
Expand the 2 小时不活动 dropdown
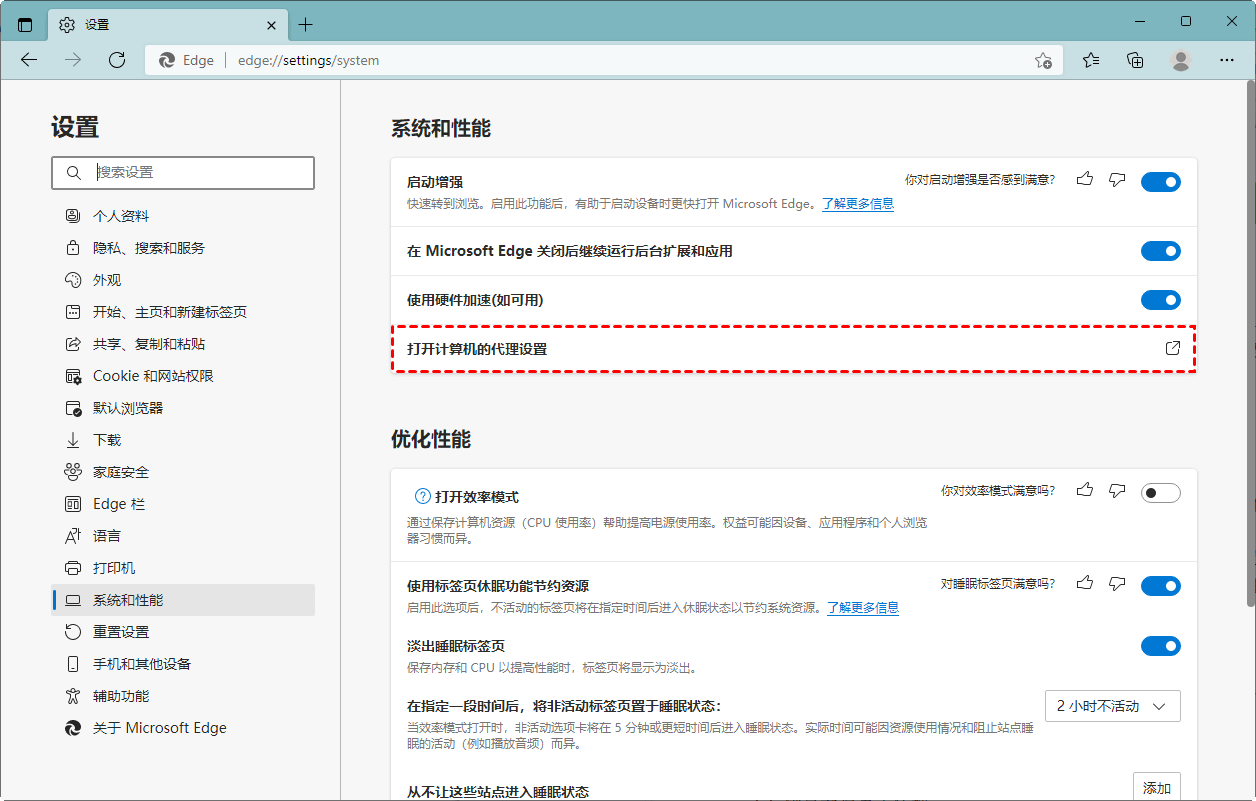[x=1112, y=706]
